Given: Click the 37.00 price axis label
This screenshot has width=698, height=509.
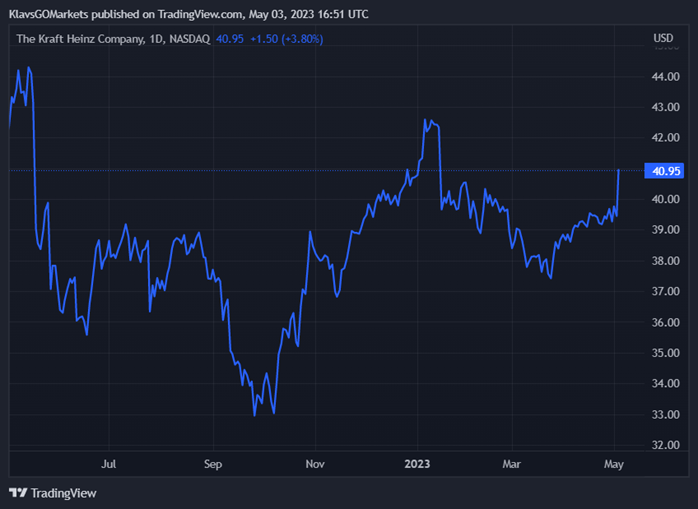Looking at the screenshot, I should [x=666, y=291].
